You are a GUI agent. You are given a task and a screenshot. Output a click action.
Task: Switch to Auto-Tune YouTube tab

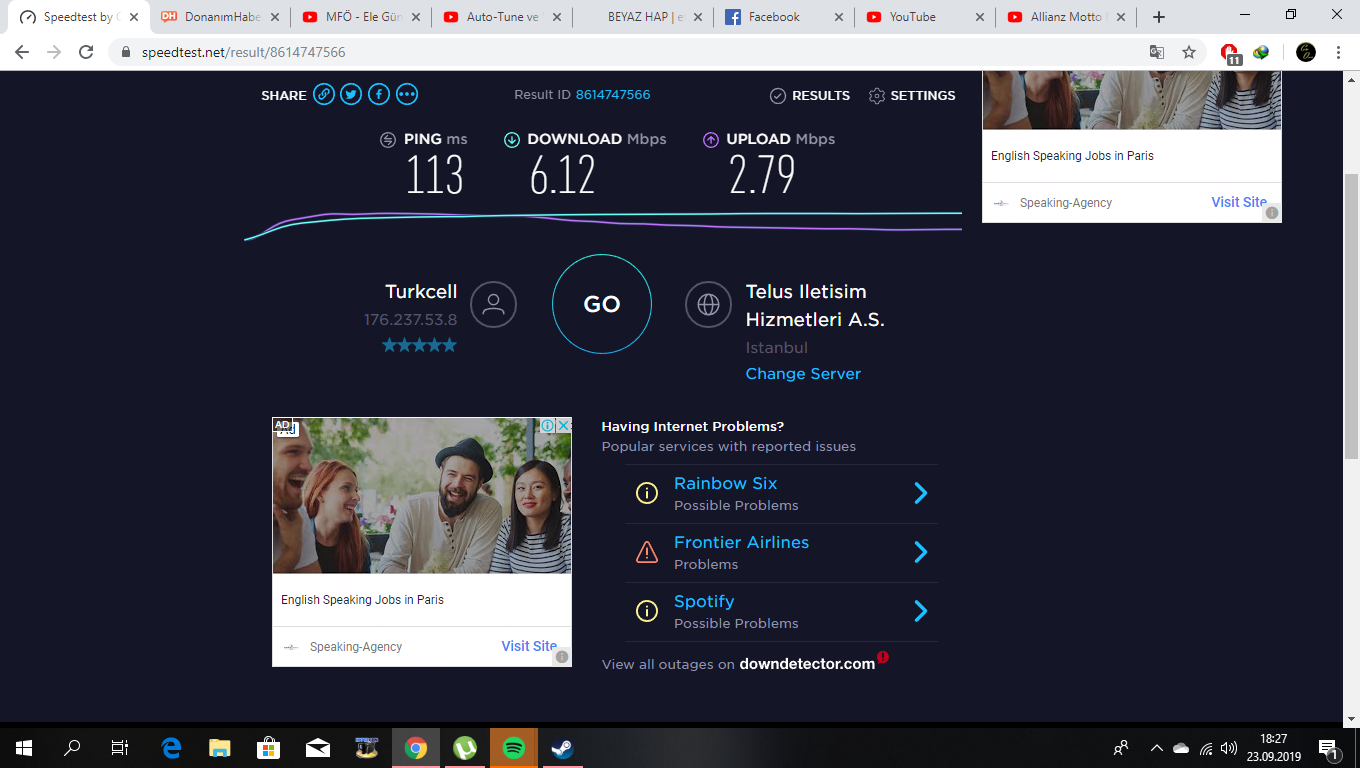pyautogui.click(x=503, y=17)
